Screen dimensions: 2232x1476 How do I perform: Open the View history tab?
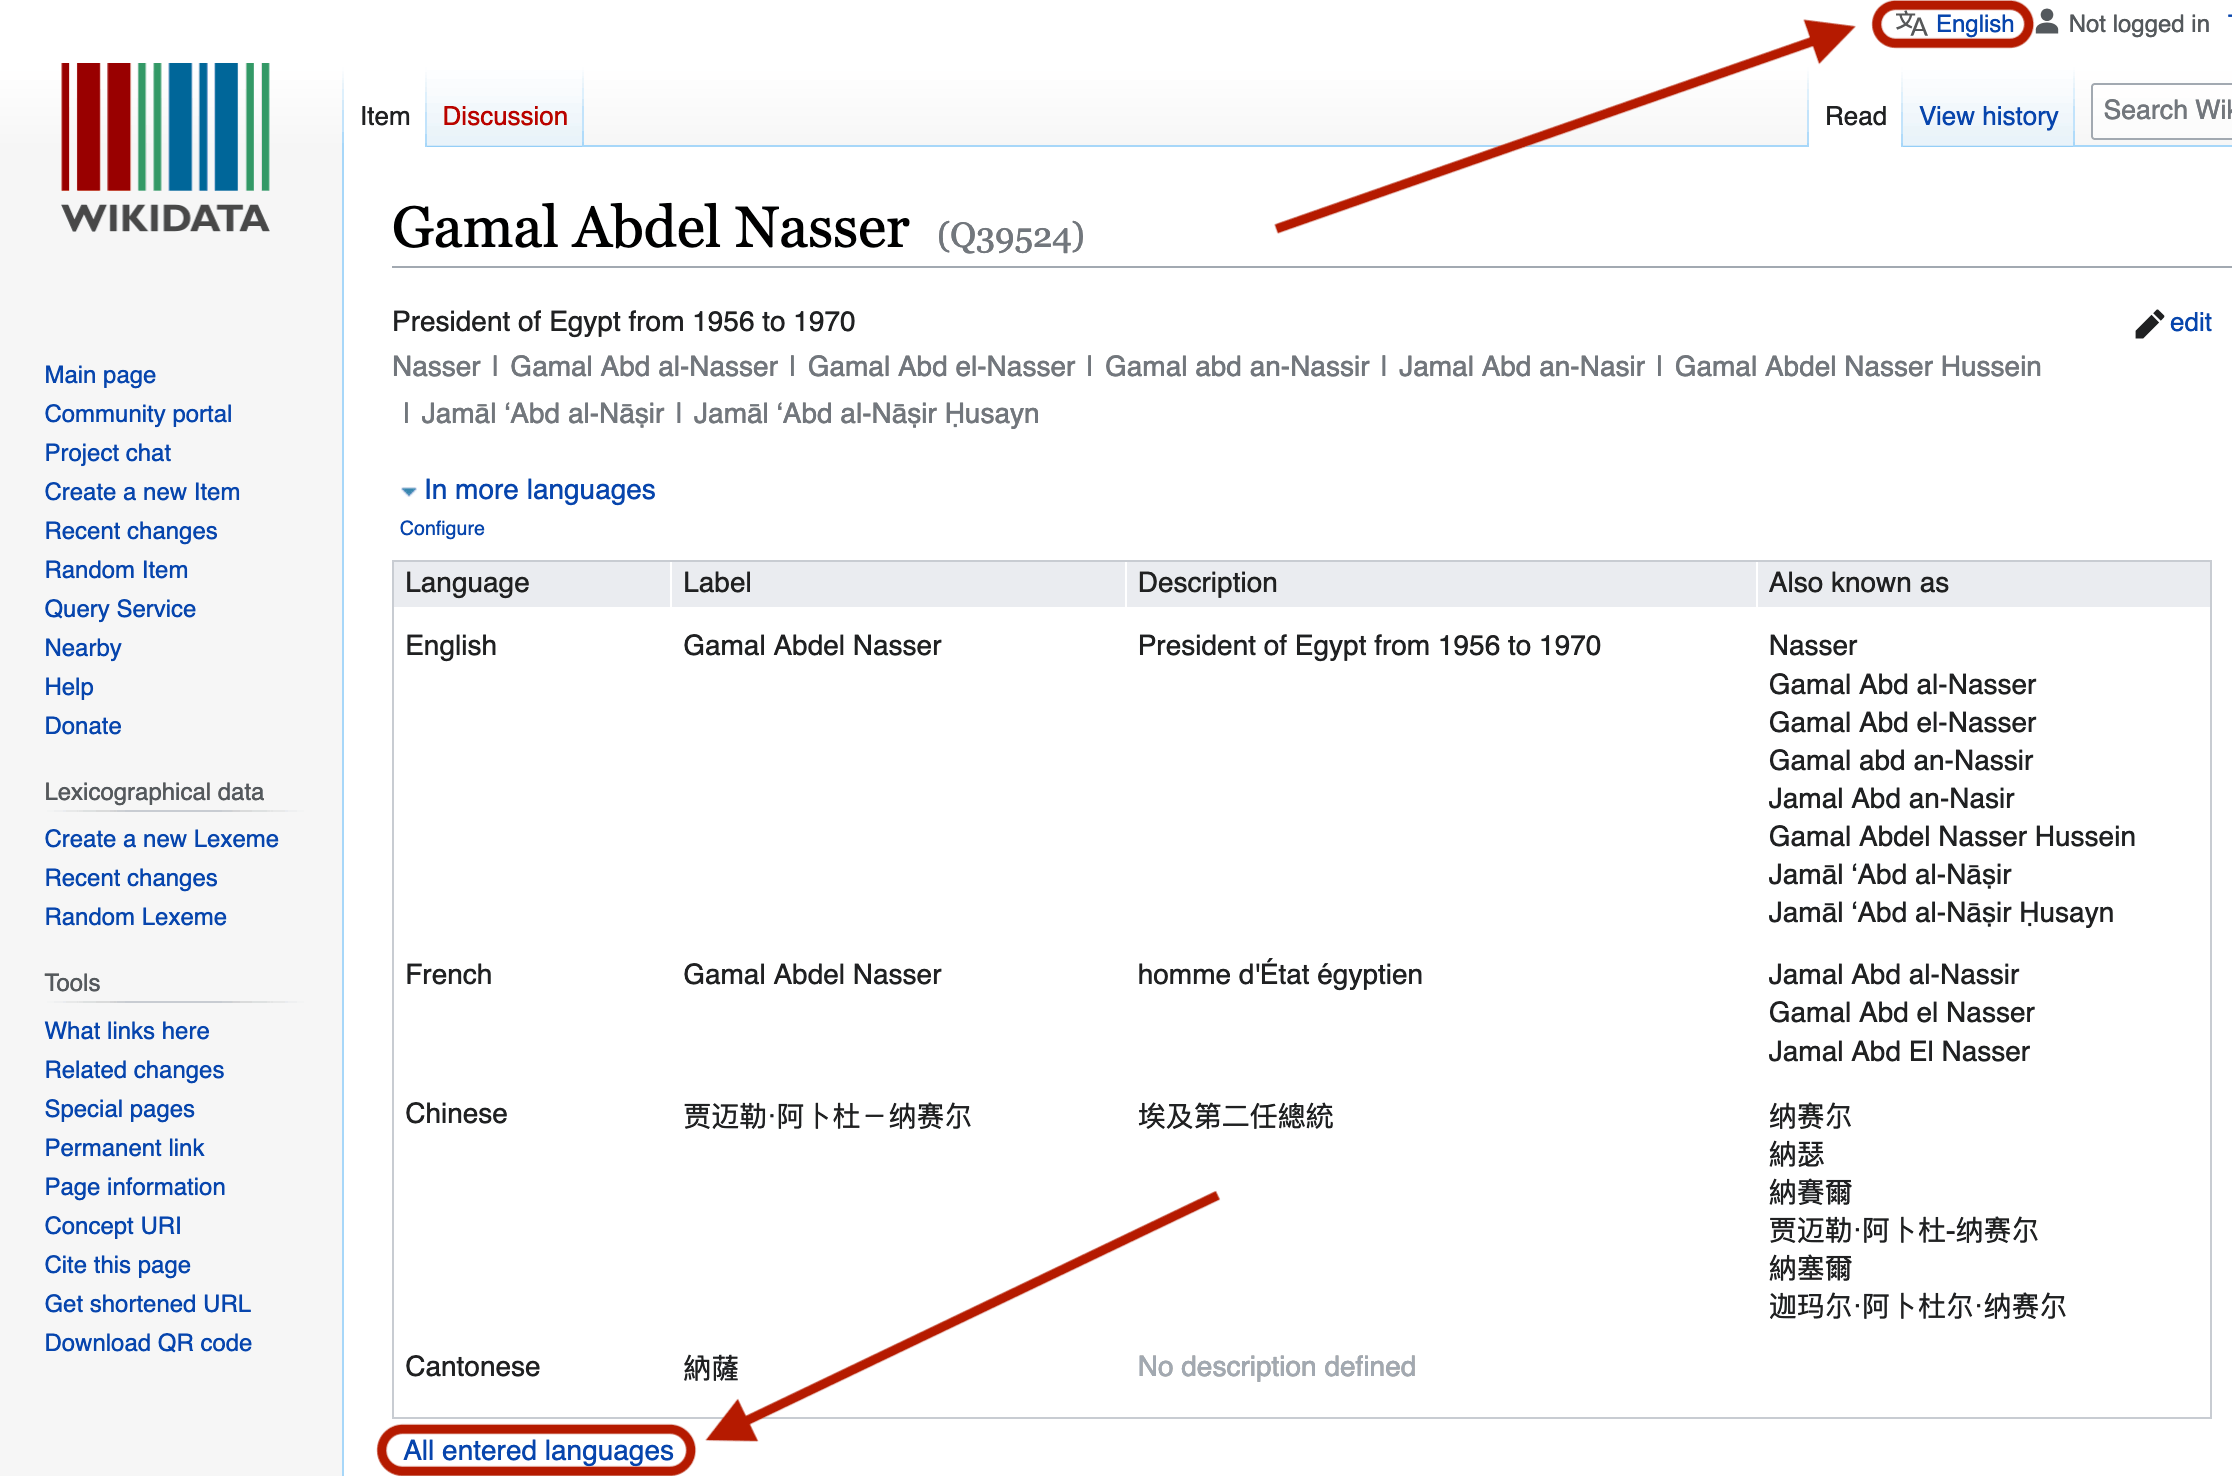(x=1988, y=116)
